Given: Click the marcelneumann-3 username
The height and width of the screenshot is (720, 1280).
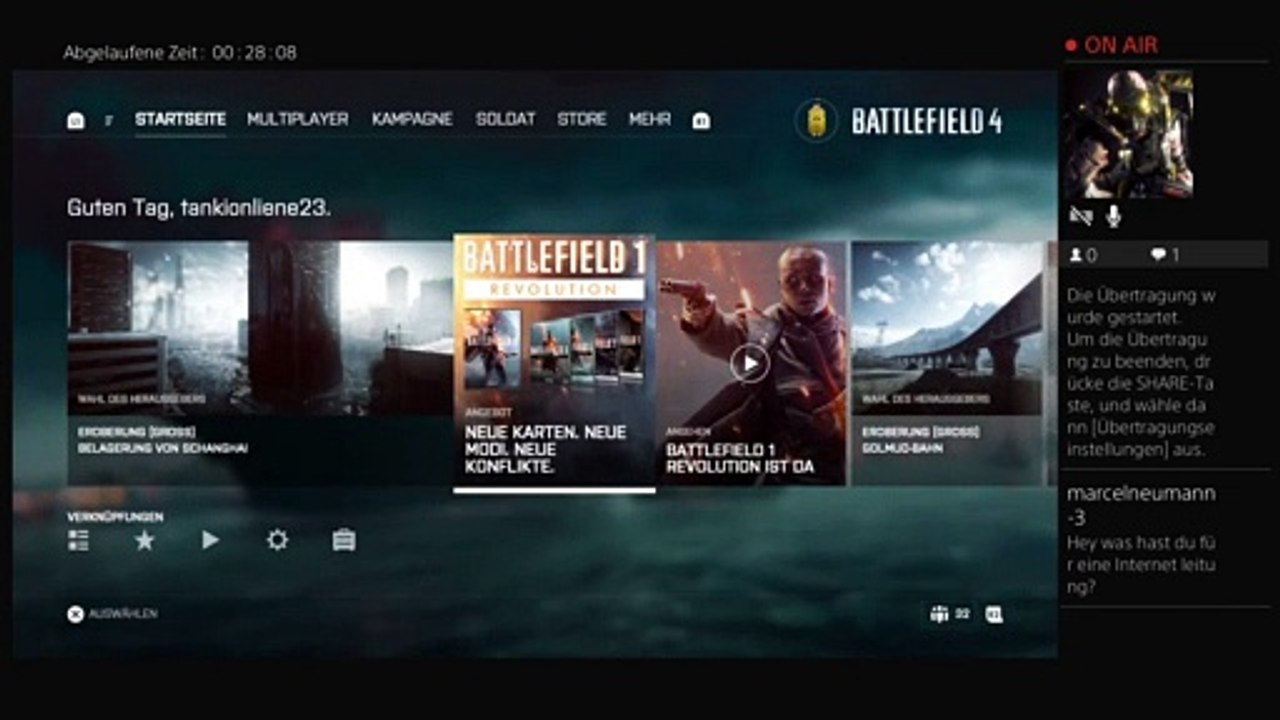Looking at the screenshot, I should [1141, 505].
